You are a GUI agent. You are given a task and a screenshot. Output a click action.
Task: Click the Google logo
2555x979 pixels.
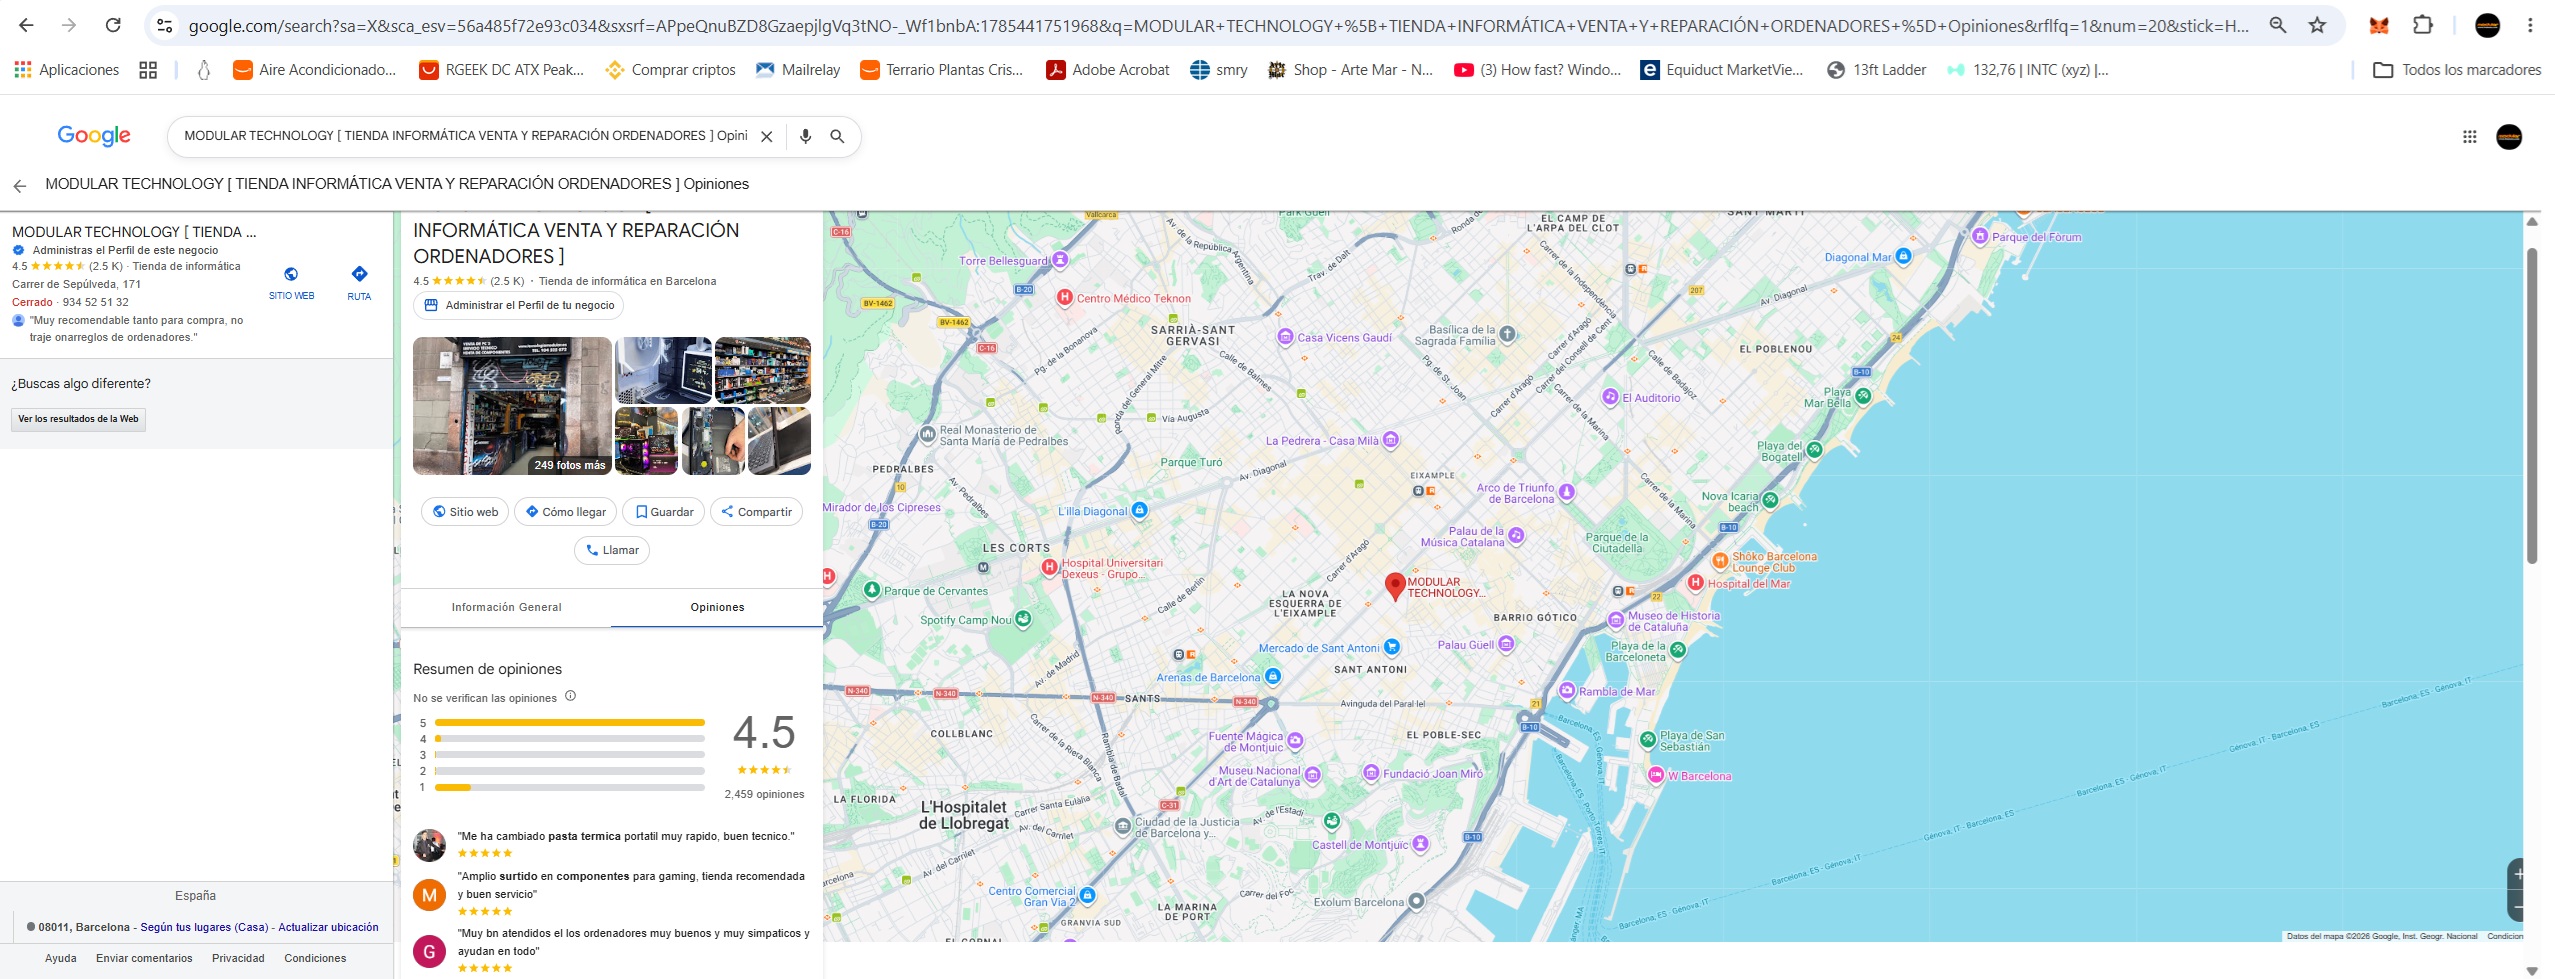94,136
